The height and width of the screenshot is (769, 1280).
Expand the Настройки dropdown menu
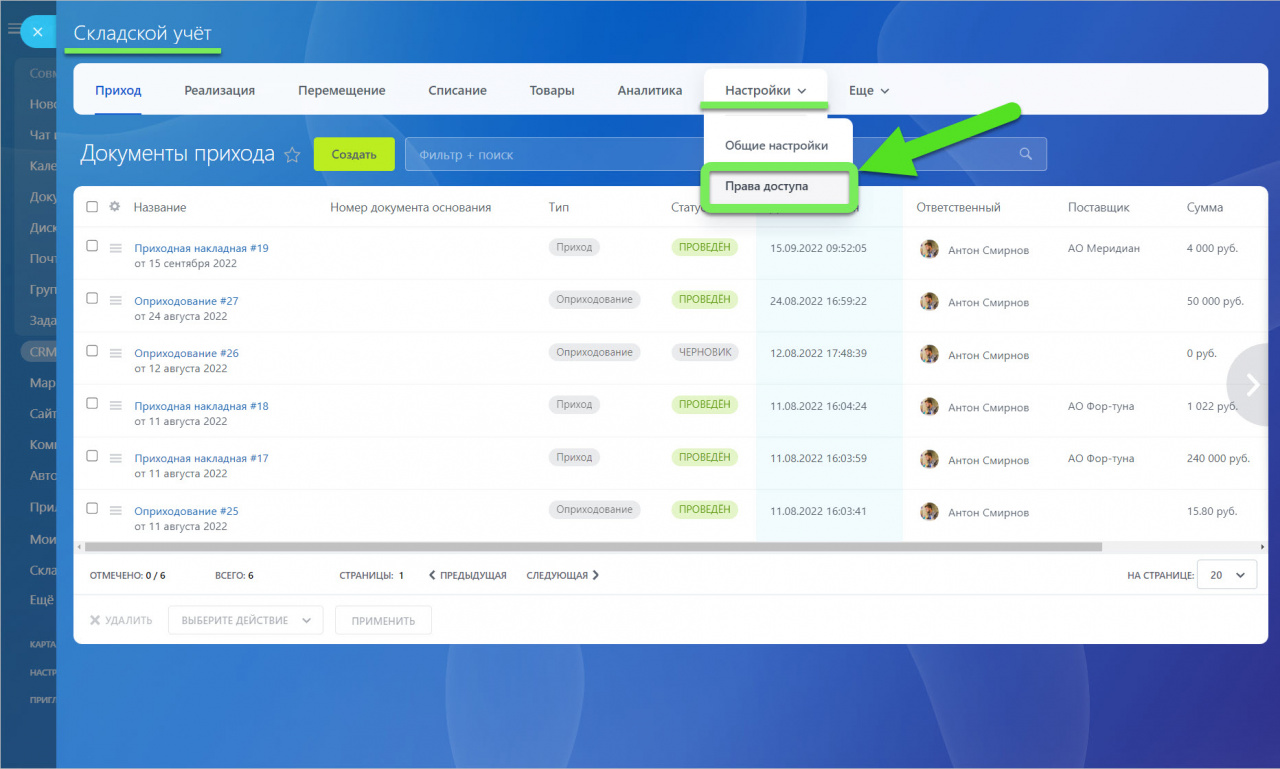(765, 90)
